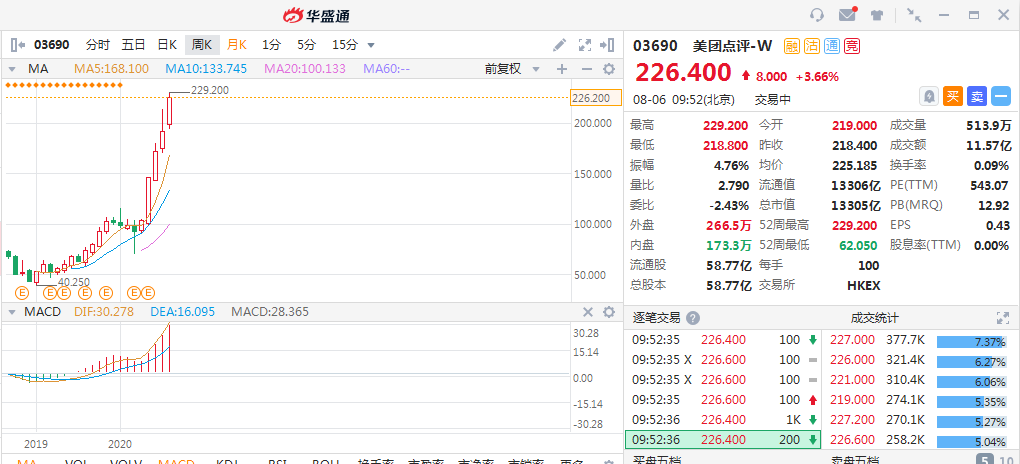Zoom out the K-line chart with minus
1020x464 pixels.
pos(586,69)
